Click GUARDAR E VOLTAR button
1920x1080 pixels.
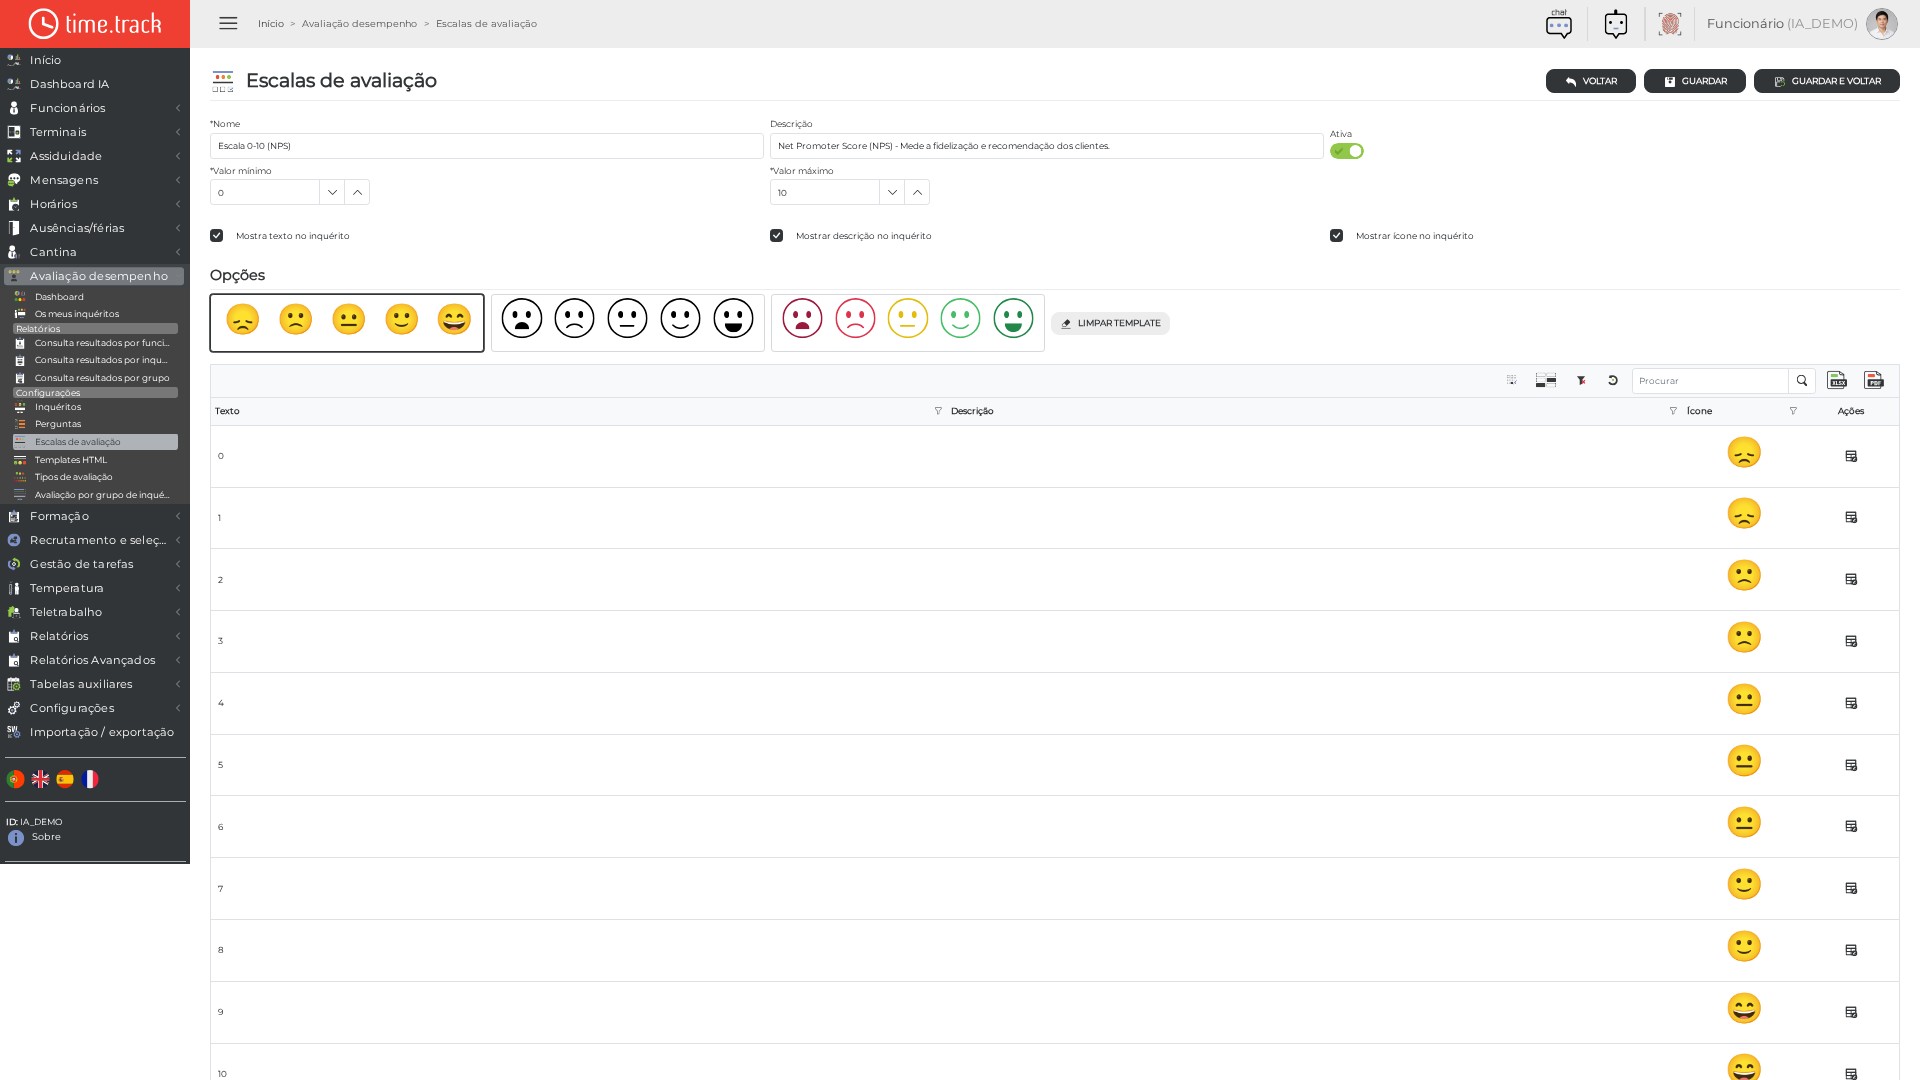(x=1826, y=81)
